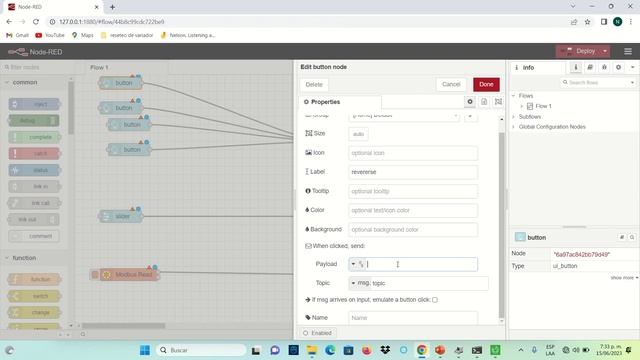Open the terminal app in taskbar

477,350
